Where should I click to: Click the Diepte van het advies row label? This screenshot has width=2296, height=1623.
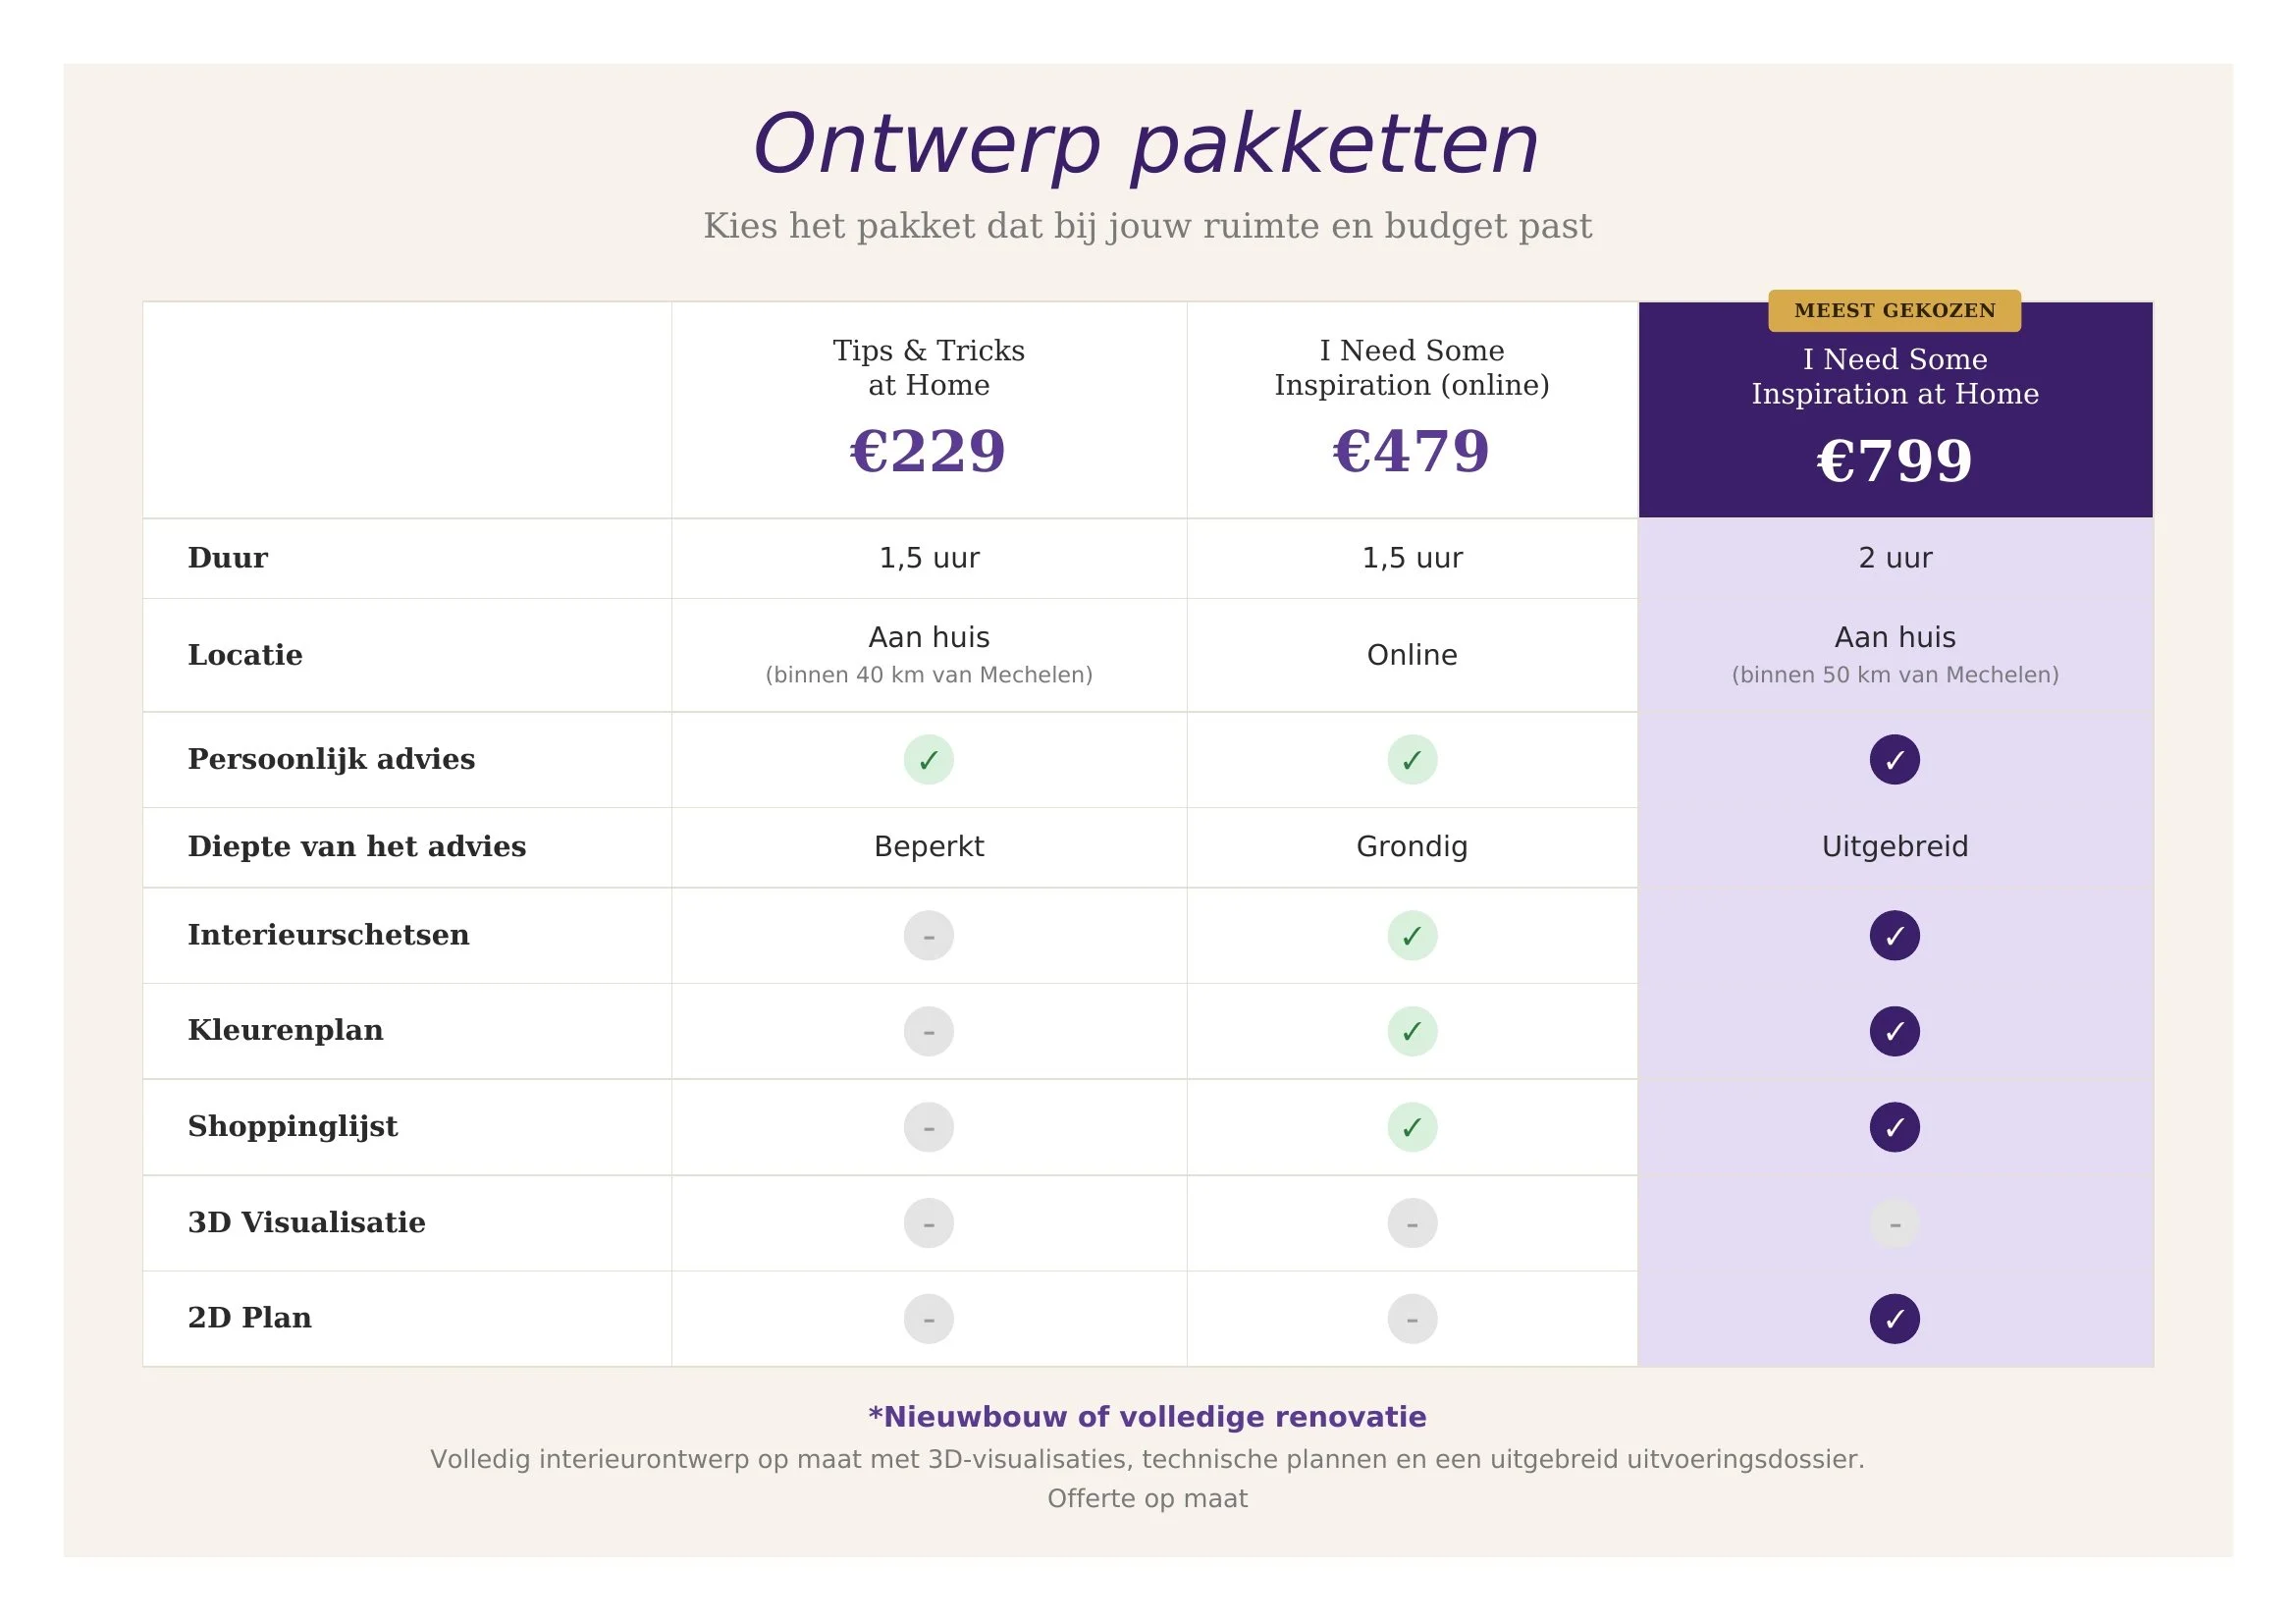pos(356,847)
